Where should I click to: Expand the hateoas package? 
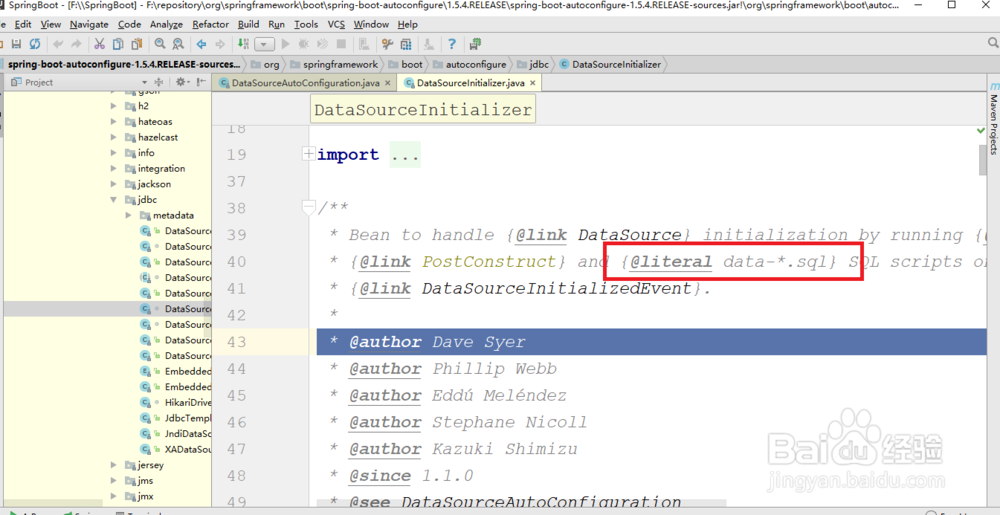[114, 121]
